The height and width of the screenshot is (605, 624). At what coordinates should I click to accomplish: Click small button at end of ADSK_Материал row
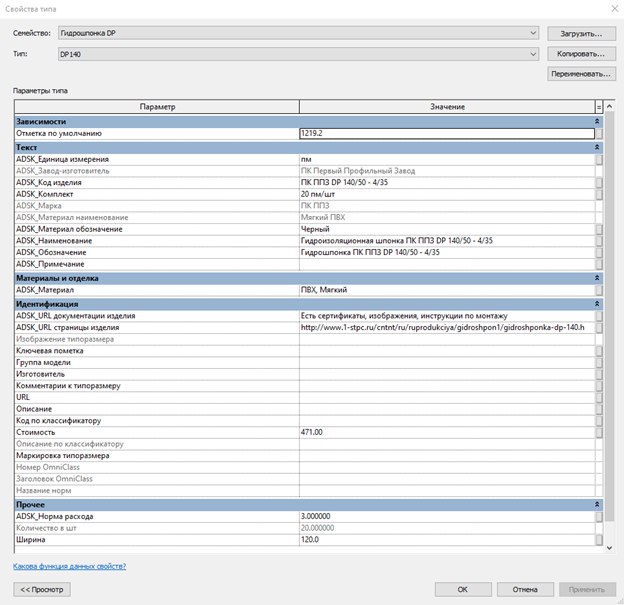coord(599,290)
